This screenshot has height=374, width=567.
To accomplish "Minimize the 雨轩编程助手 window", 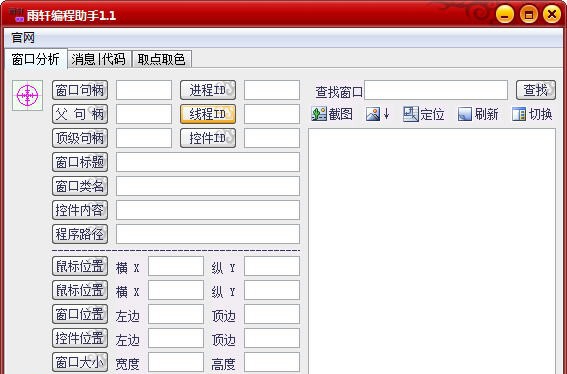I will tap(505, 14).
